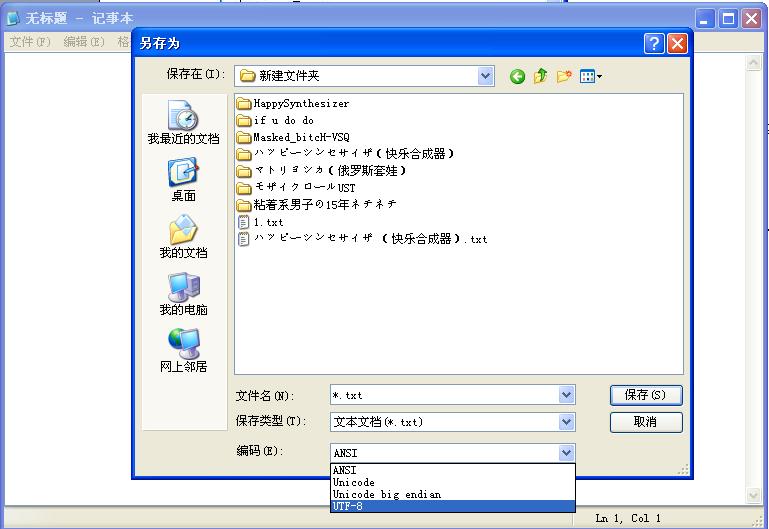The image size is (769, 529).
Task: Maximize the Notepad window
Action: (728, 19)
